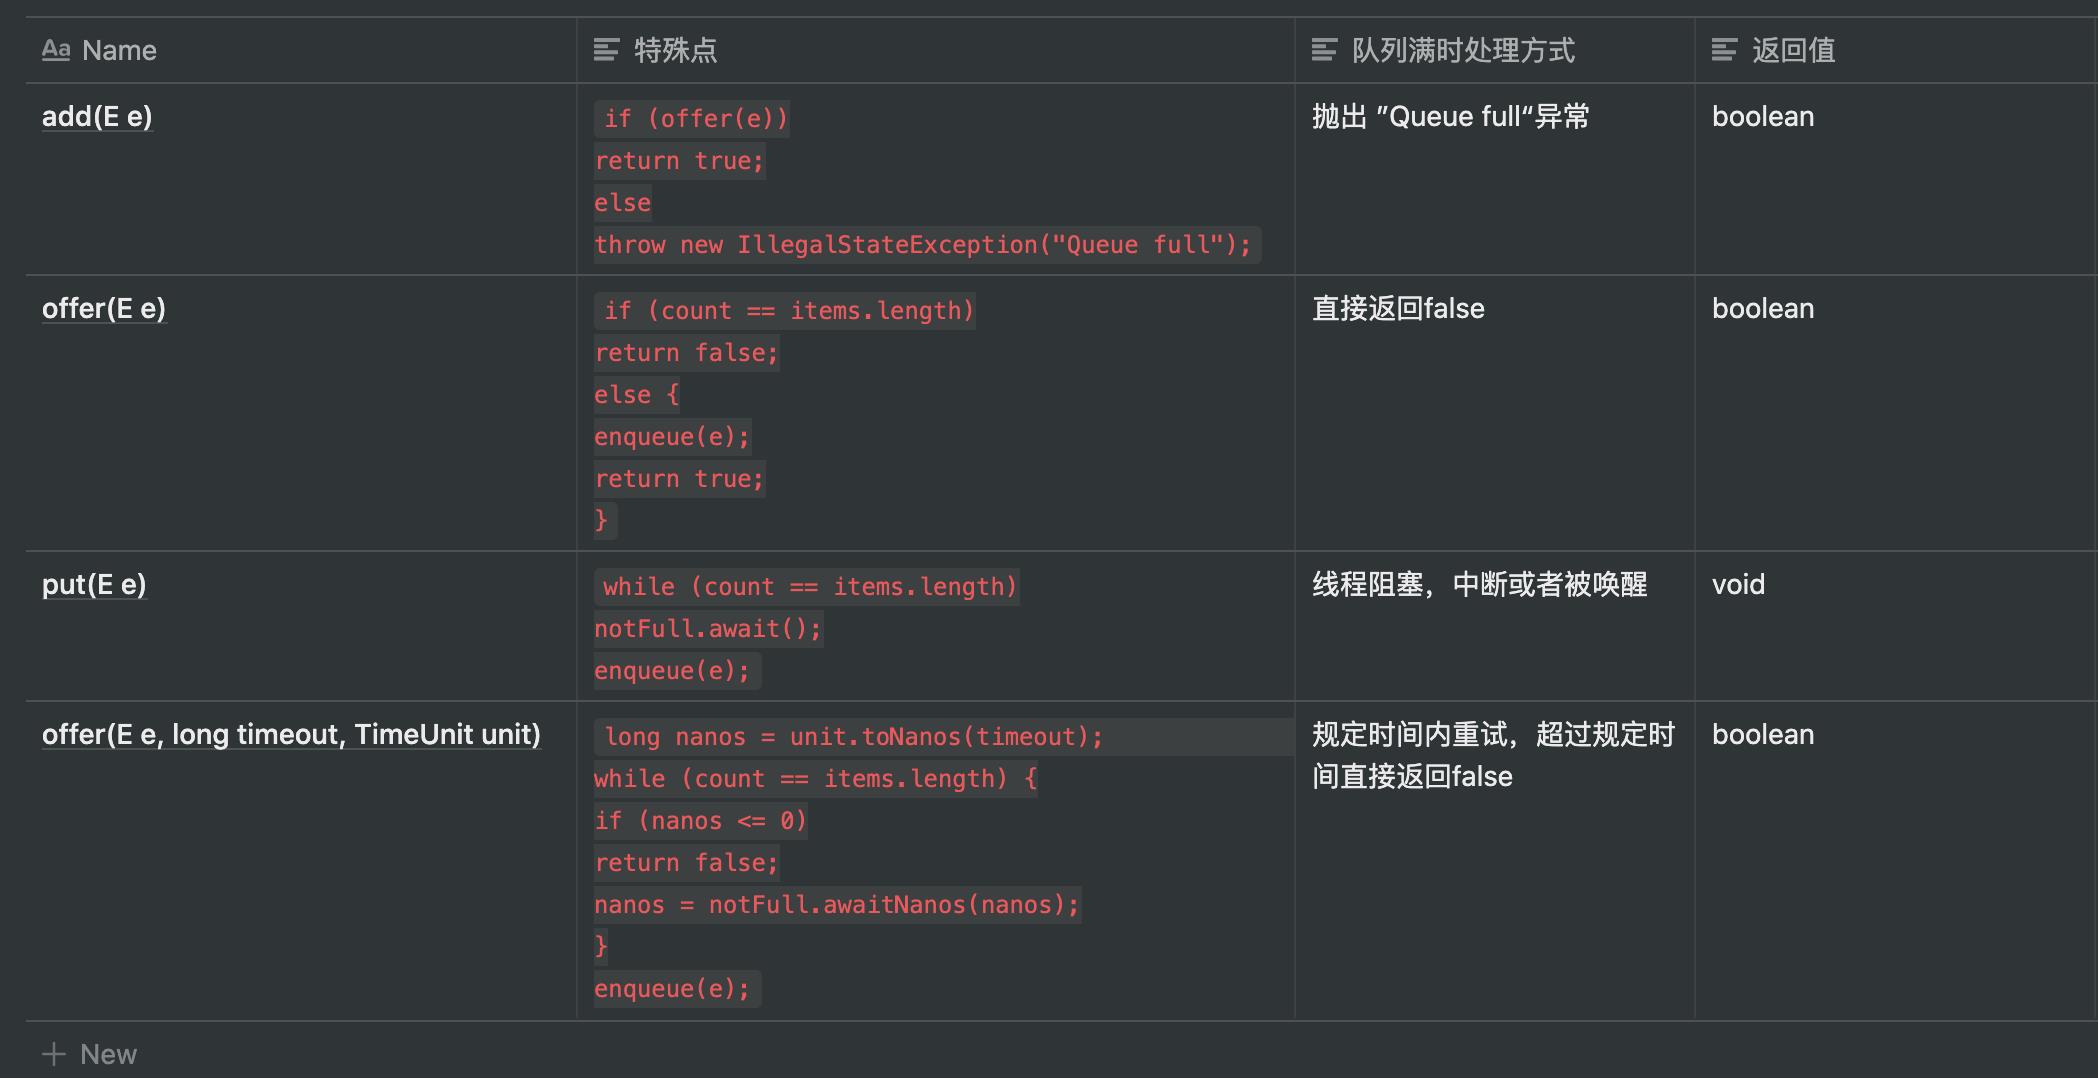Open the put(E e) row page

tap(94, 585)
